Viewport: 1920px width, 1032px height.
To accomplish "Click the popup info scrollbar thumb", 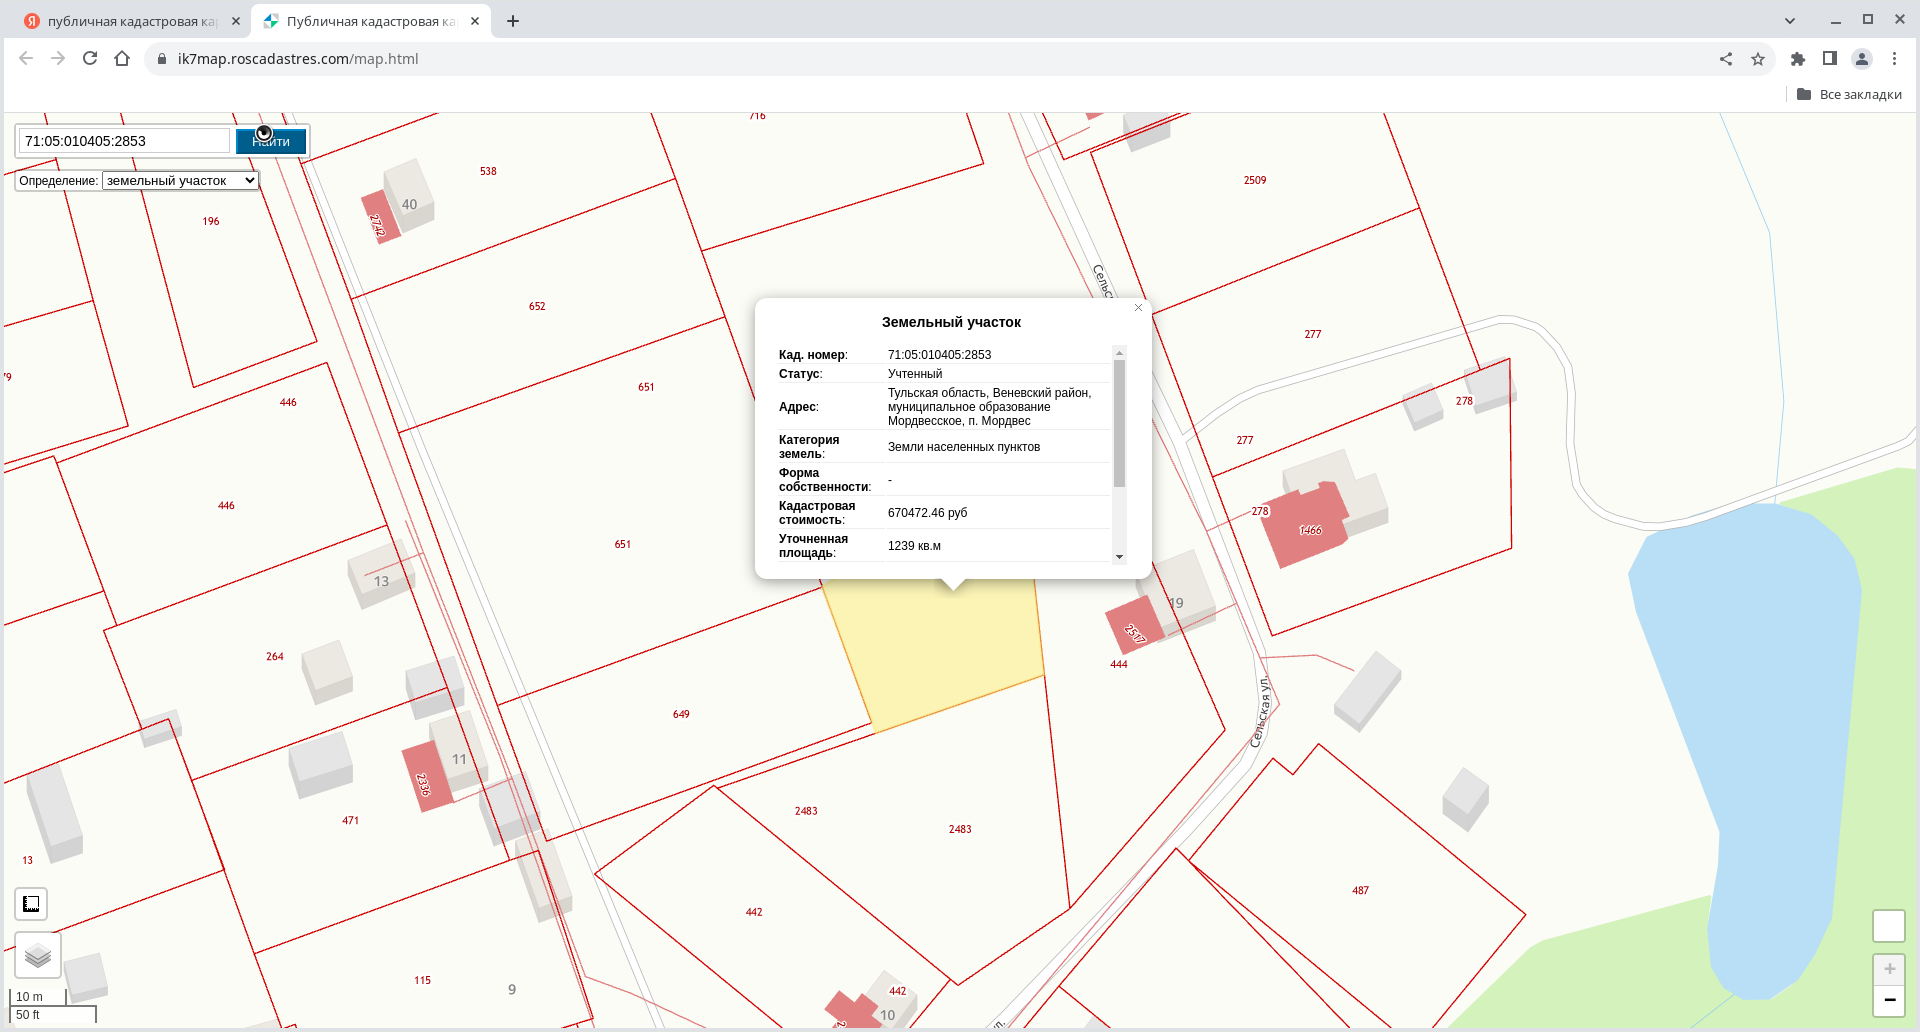I will pos(1119,425).
